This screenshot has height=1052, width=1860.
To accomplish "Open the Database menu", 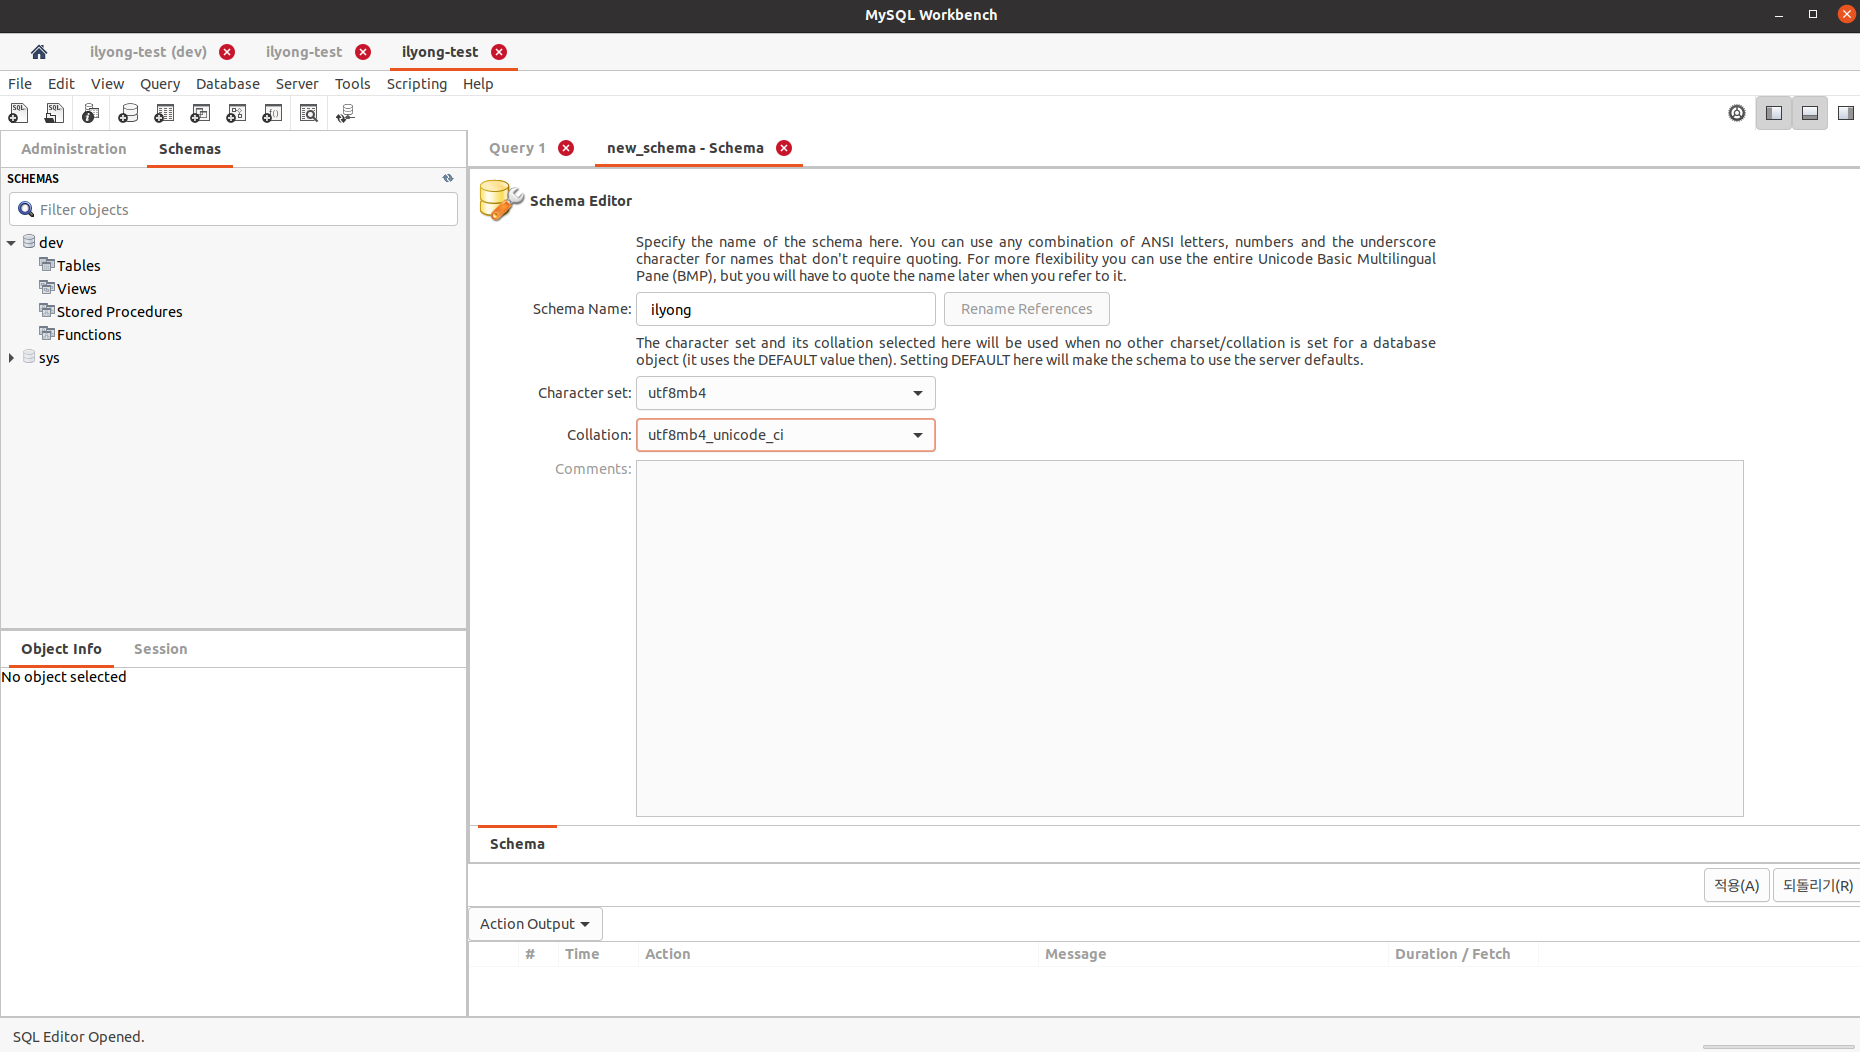I will pos(228,84).
